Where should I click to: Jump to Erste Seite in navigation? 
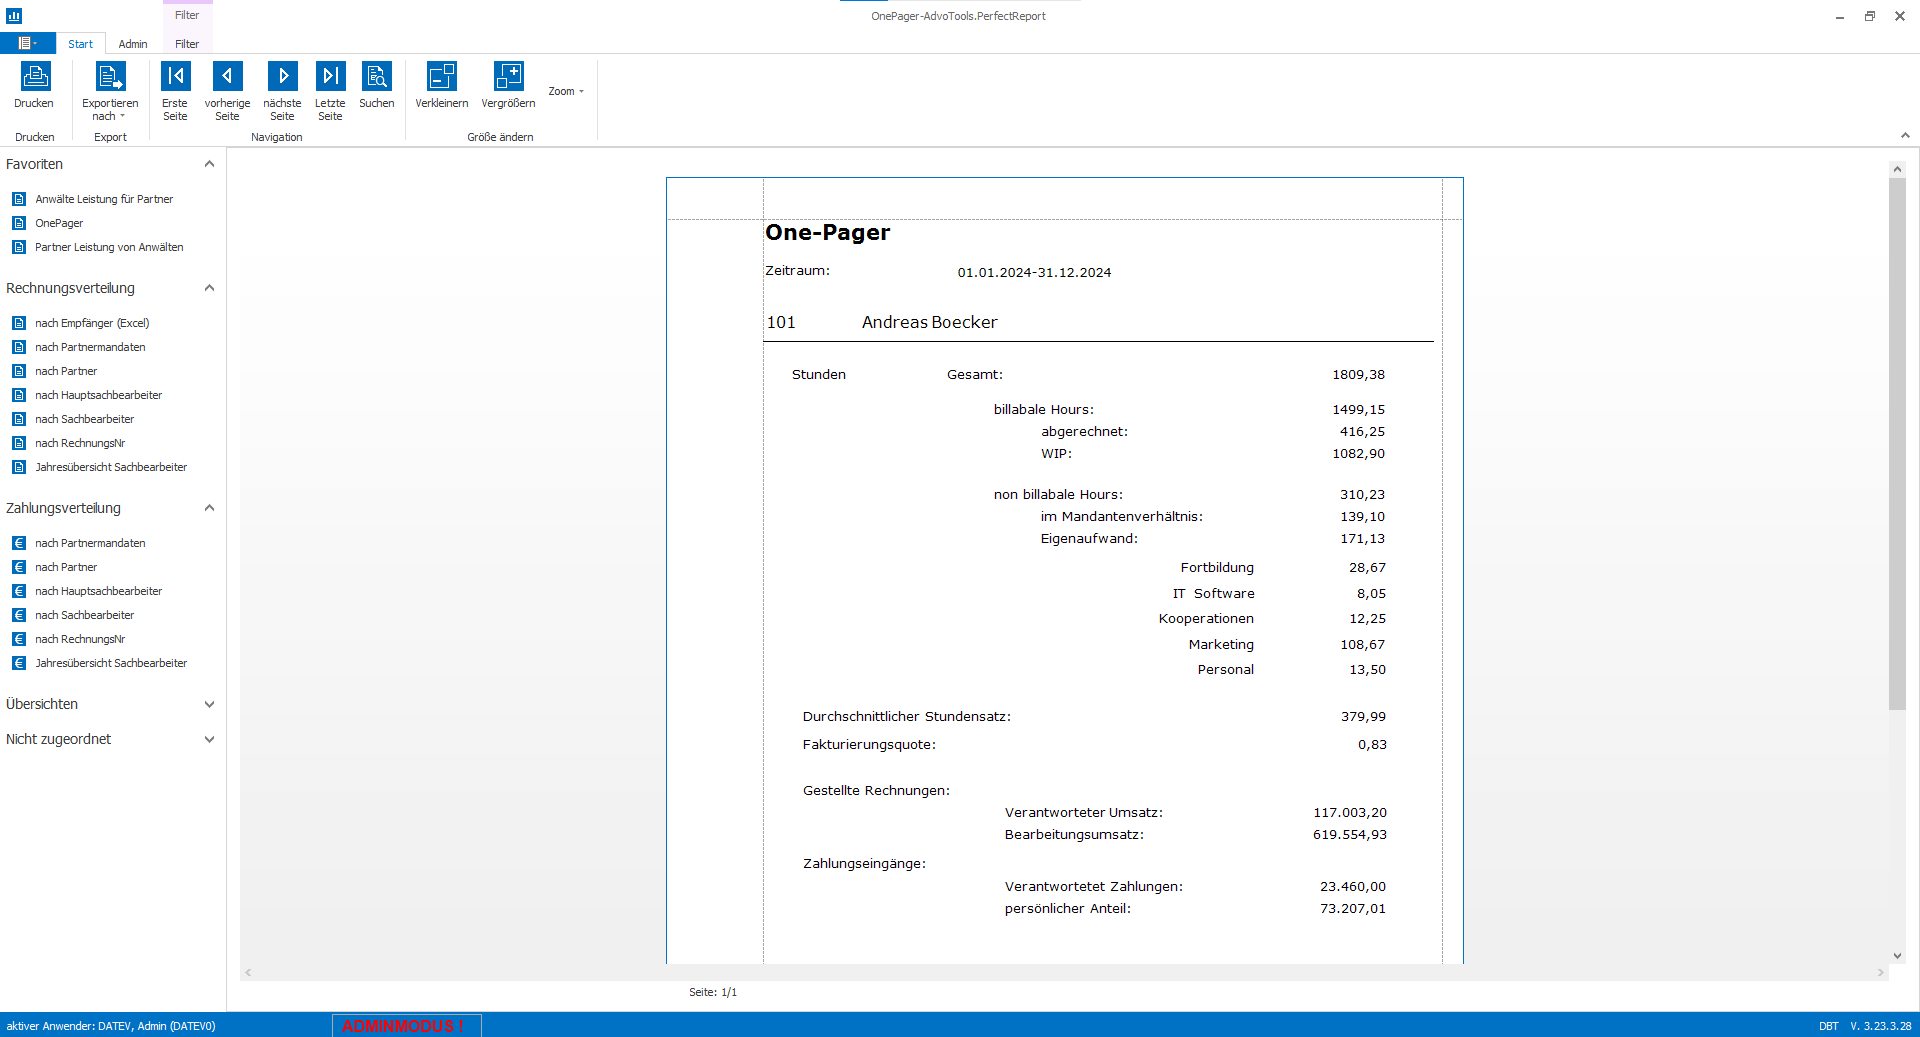click(175, 90)
